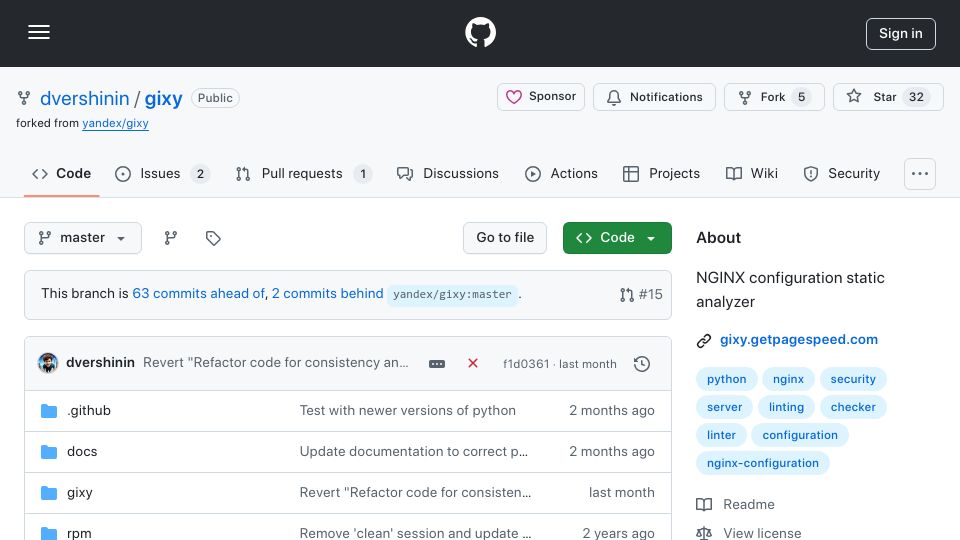Click dvershinin avatar in latest commit

pyautogui.click(x=48, y=363)
